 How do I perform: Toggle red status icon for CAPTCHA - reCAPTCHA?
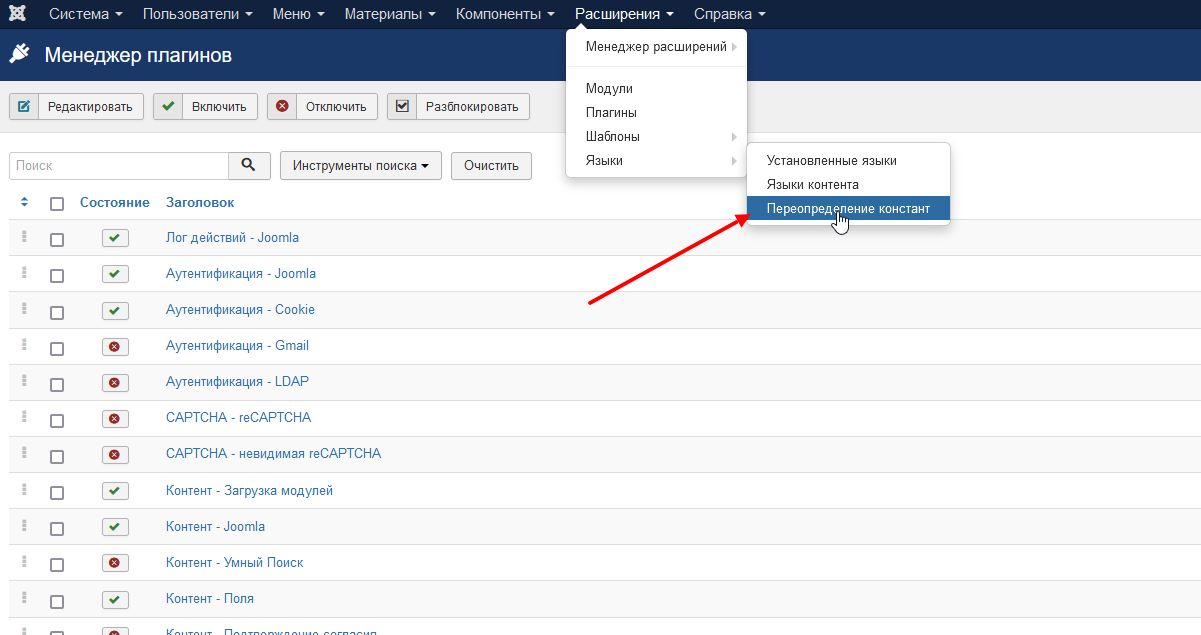pyautogui.click(x=115, y=418)
